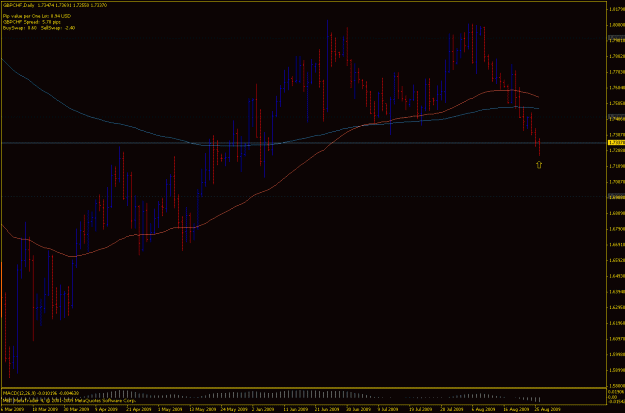Click the '16 Aug 2009' date label
Viewport: 625px width, 413px height.
(x=515, y=409)
